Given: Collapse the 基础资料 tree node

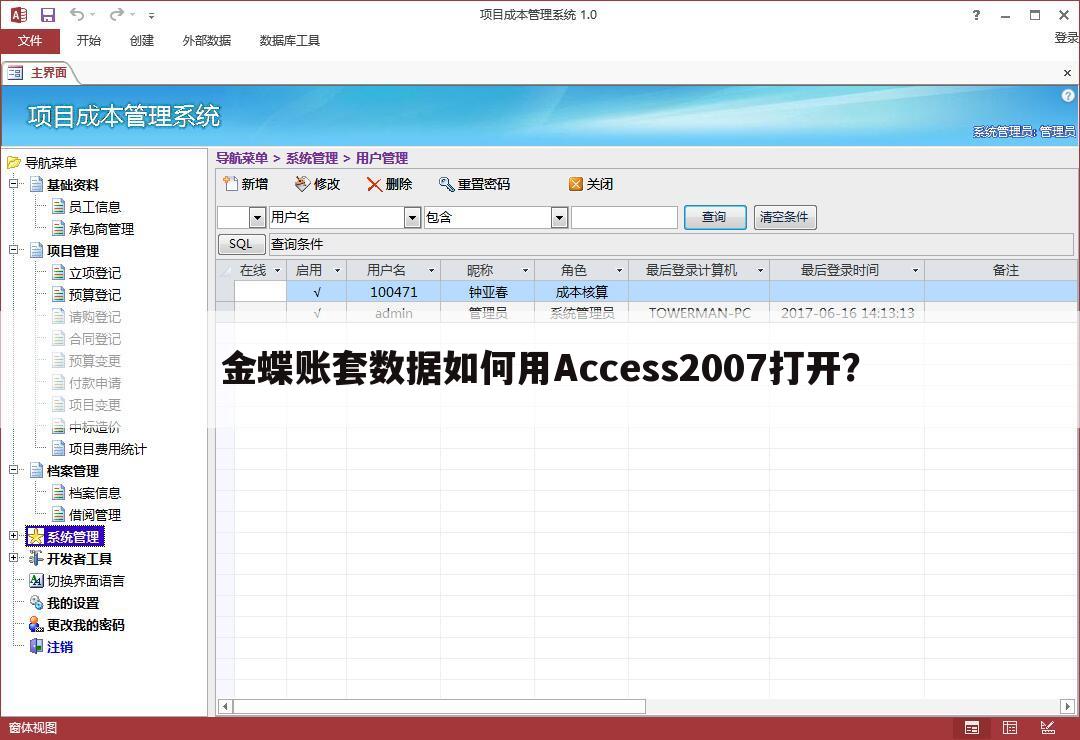Looking at the screenshot, I should coord(14,184).
